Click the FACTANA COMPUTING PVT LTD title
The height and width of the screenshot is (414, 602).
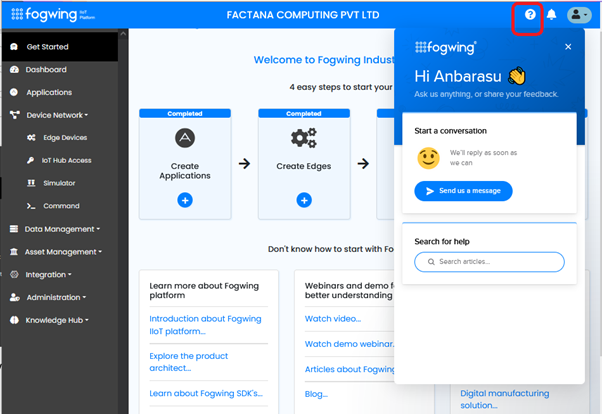point(303,15)
